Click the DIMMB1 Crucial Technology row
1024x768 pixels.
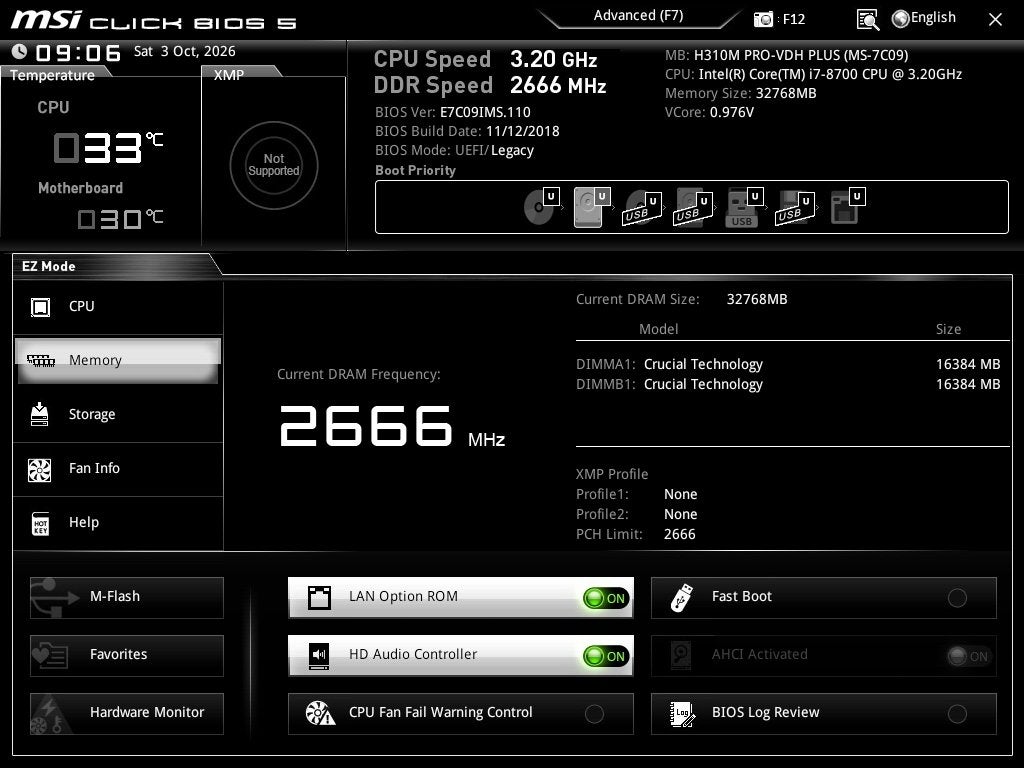click(788, 384)
